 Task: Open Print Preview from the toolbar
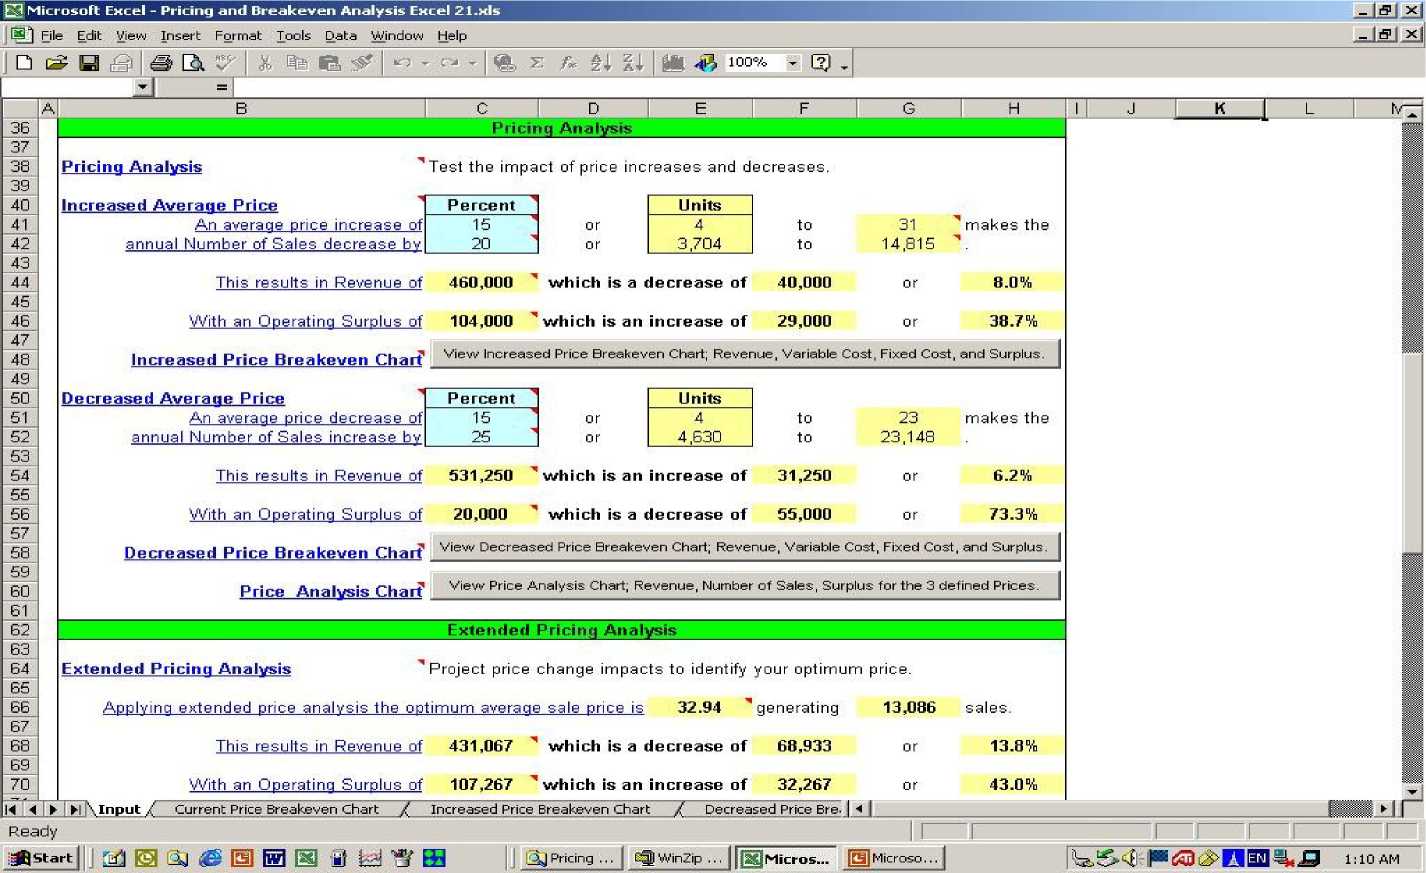[x=193, y=63]
